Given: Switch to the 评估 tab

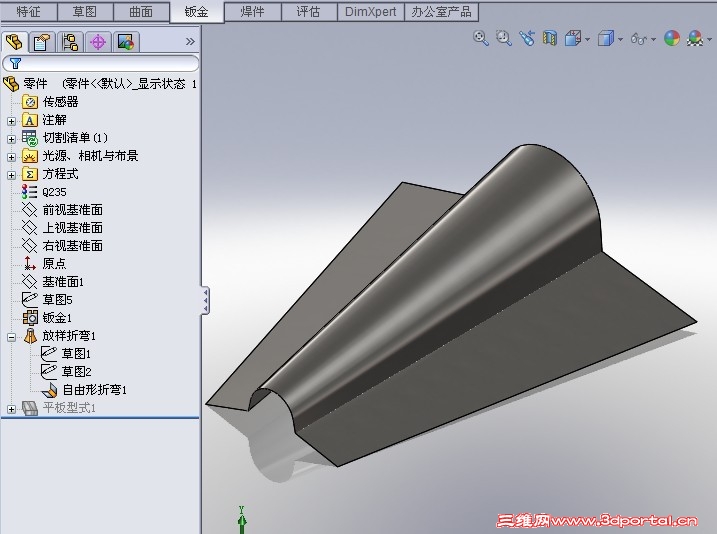Looking at the screenshot, I should point(309,11).
